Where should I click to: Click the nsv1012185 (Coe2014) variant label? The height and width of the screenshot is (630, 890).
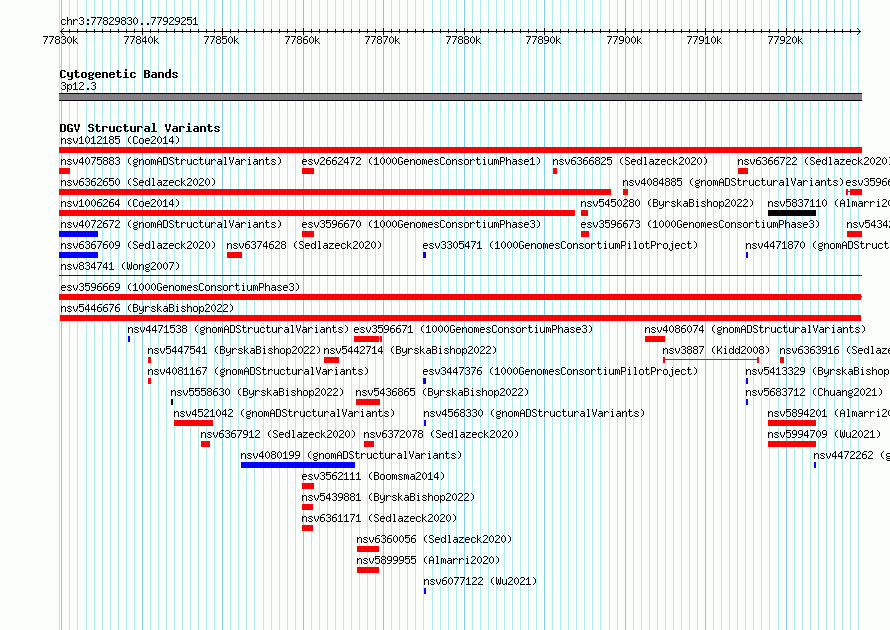[120, 140]
